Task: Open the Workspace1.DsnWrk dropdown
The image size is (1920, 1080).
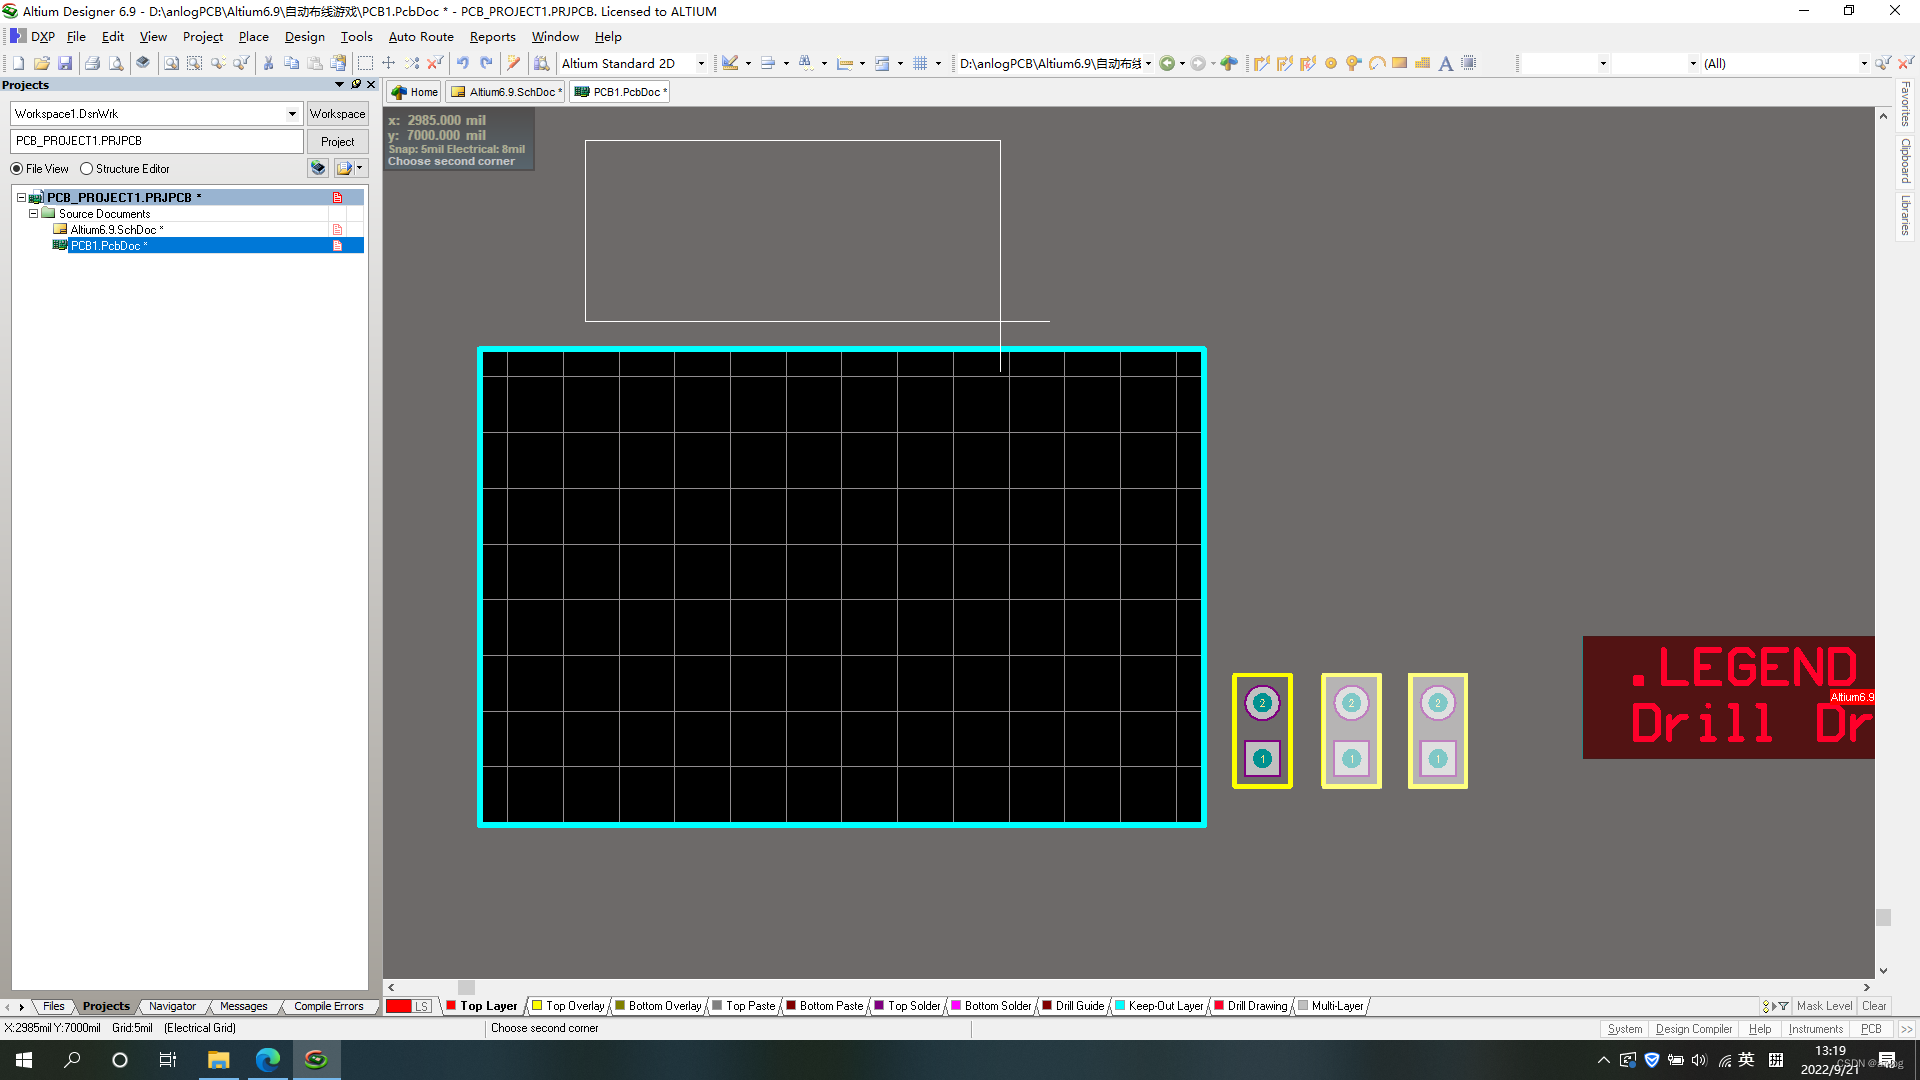Action: (292, 114)
